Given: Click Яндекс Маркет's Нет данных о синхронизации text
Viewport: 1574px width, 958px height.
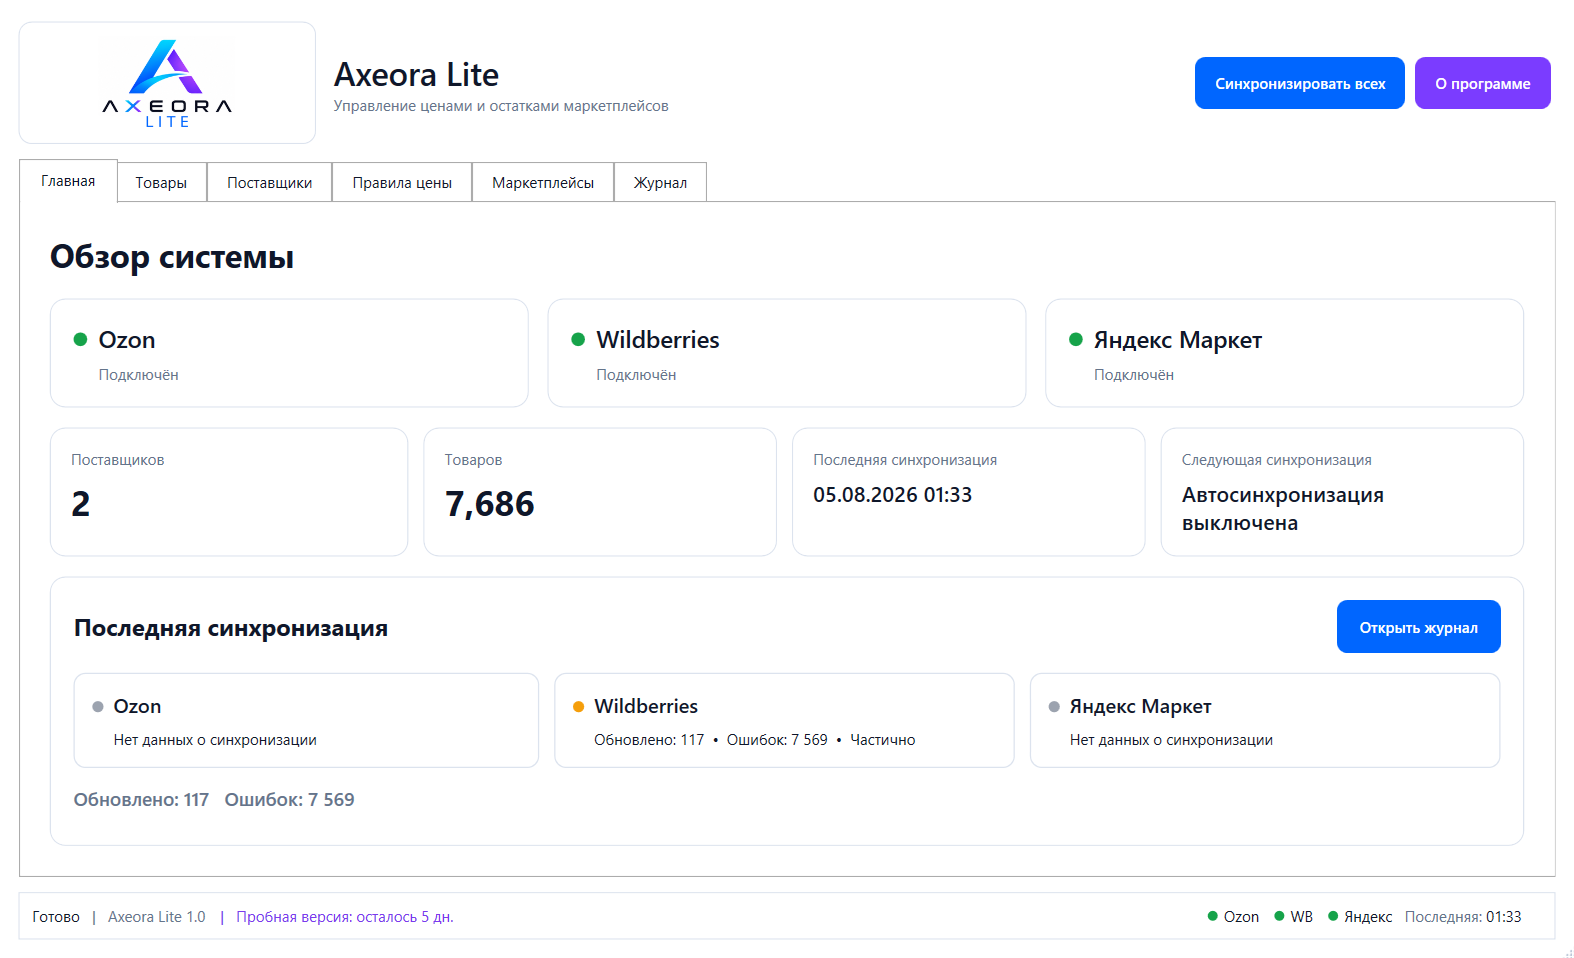Looking at the screenshot, I should click(x=1171, y=740).
